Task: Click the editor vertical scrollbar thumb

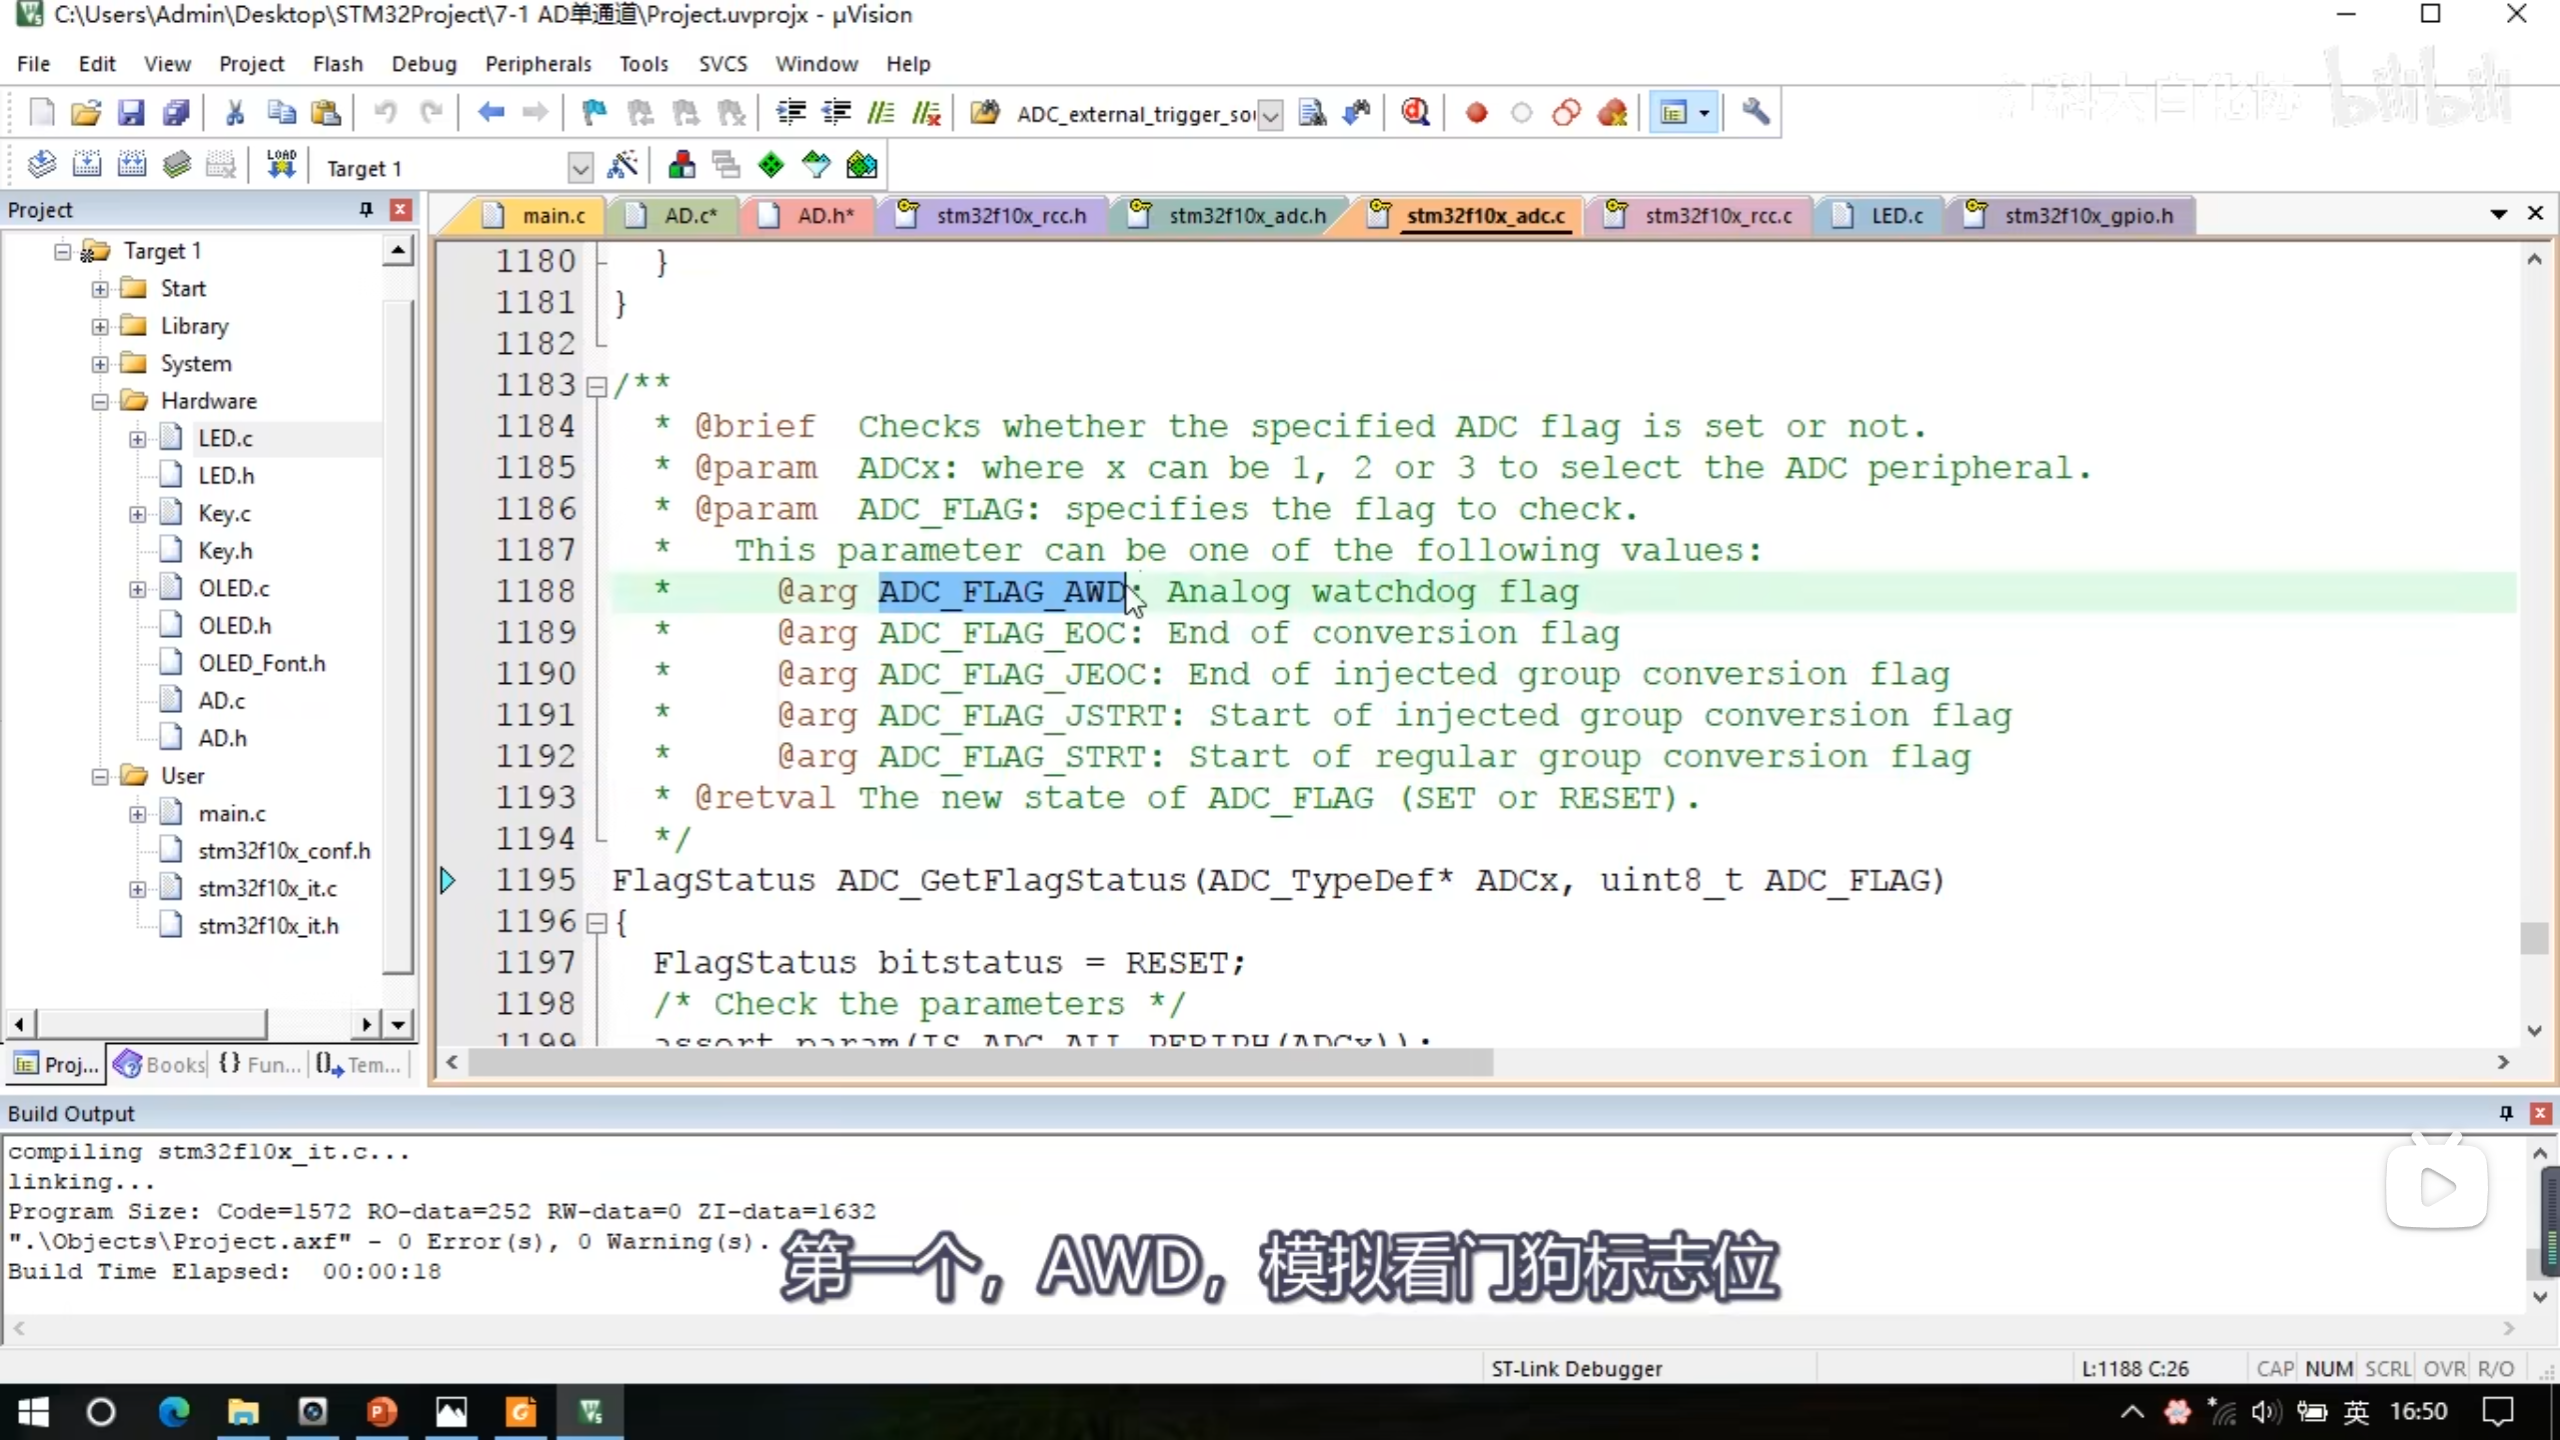Action: point(2534,938)
